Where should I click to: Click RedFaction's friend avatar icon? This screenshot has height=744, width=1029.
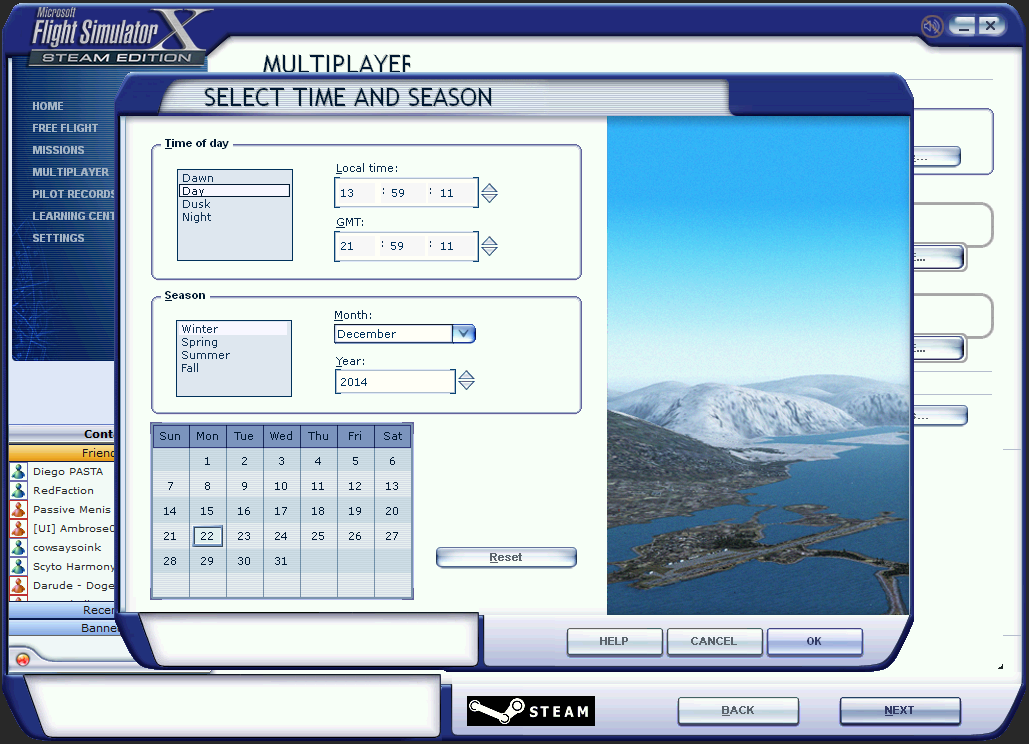[x=18, y=491]
